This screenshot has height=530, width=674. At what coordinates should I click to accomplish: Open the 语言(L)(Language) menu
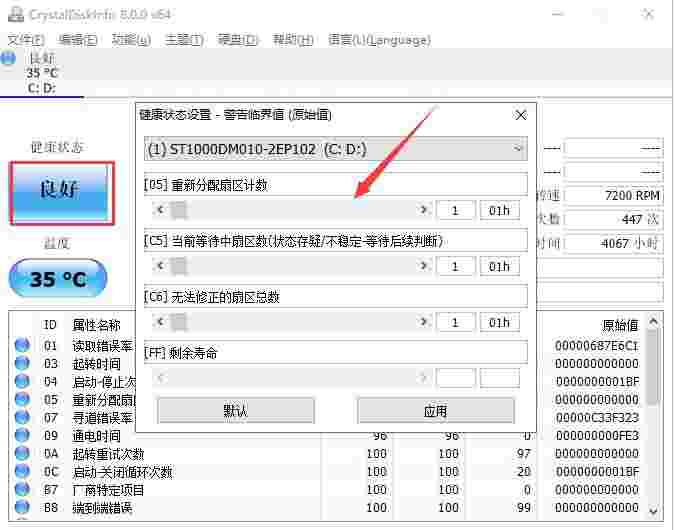click(379, 40)
